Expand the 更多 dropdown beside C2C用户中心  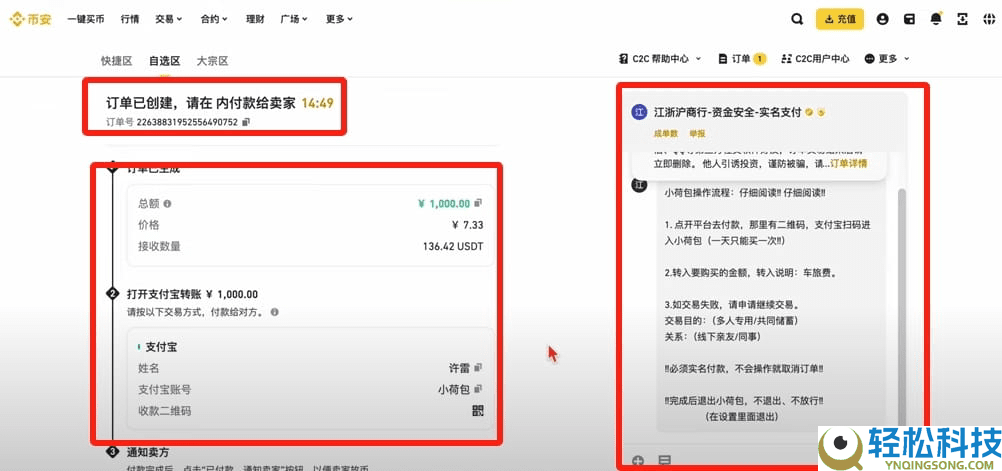click(887, 59)
